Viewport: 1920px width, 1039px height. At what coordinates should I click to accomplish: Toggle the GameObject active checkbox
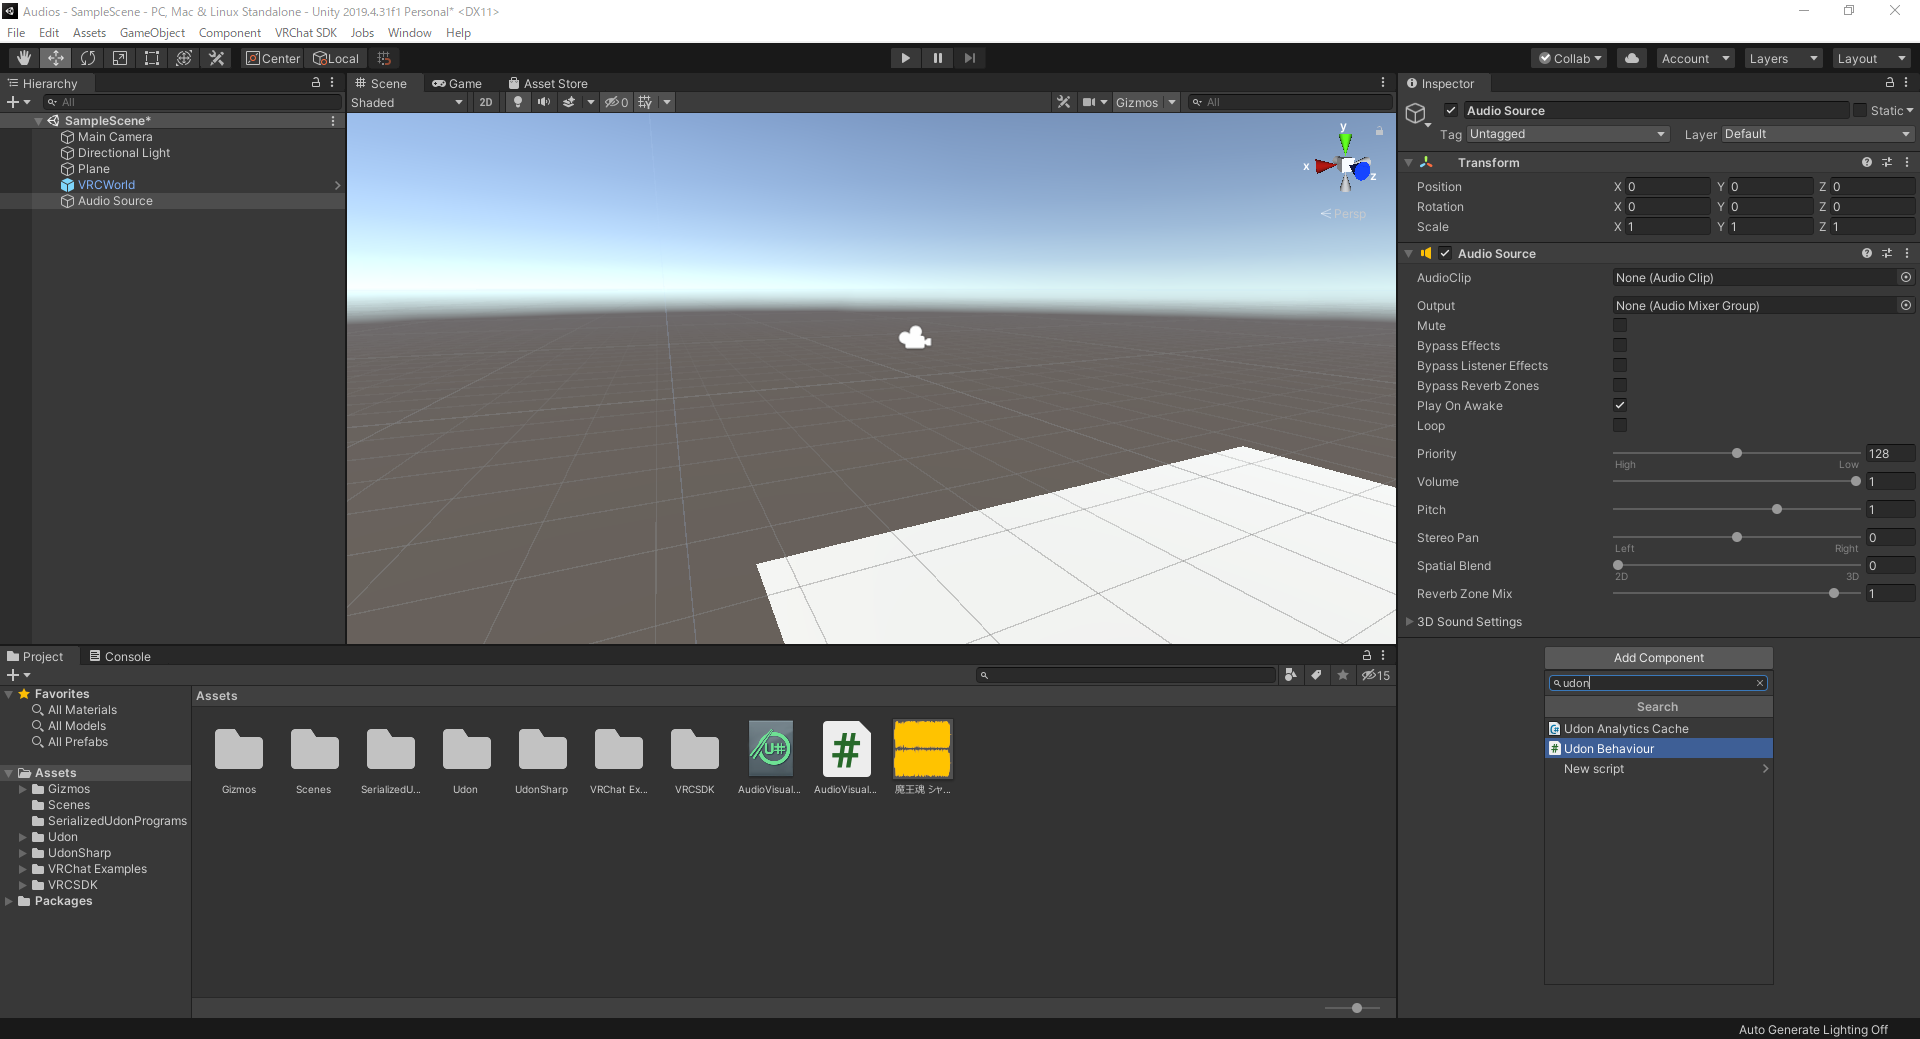tap(1451, 110)
